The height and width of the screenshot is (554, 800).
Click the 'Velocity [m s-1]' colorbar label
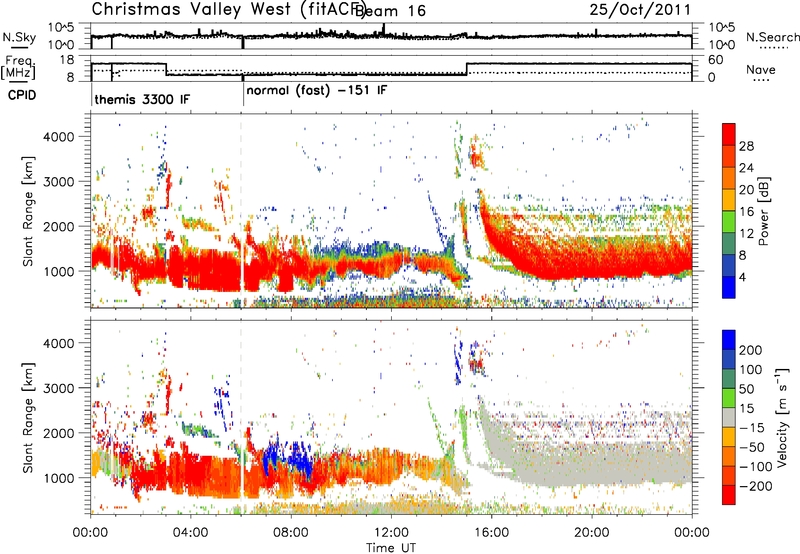(x=782, y=418)
